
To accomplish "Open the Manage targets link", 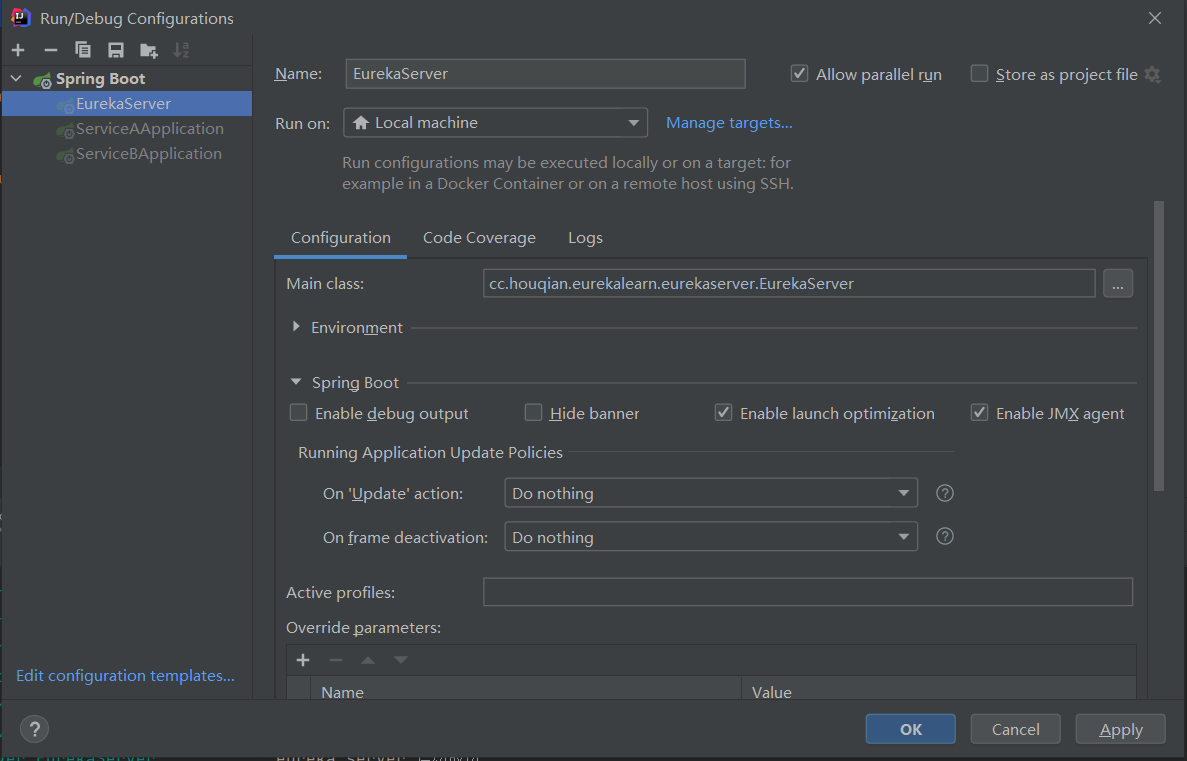I will click(x=729, y=123).
